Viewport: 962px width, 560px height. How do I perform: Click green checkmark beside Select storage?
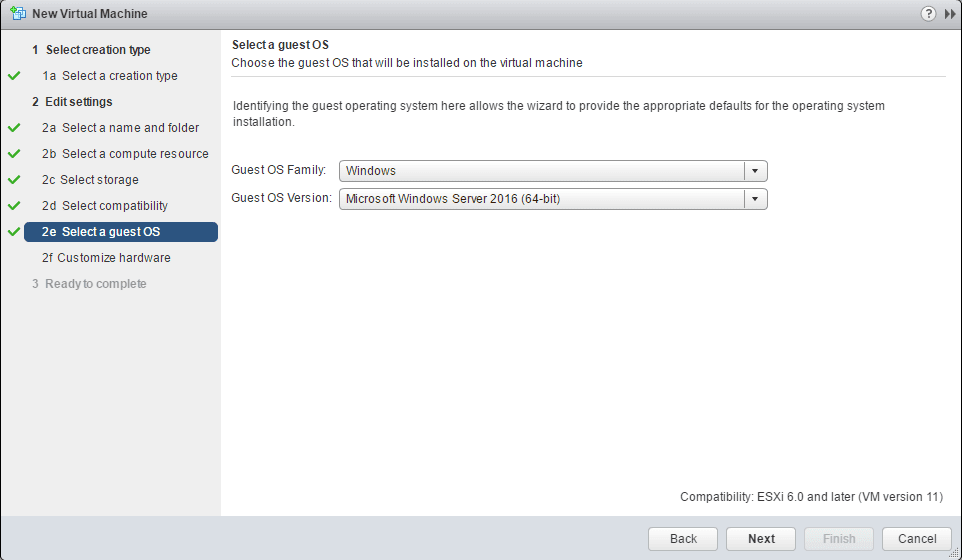point(14,180)
